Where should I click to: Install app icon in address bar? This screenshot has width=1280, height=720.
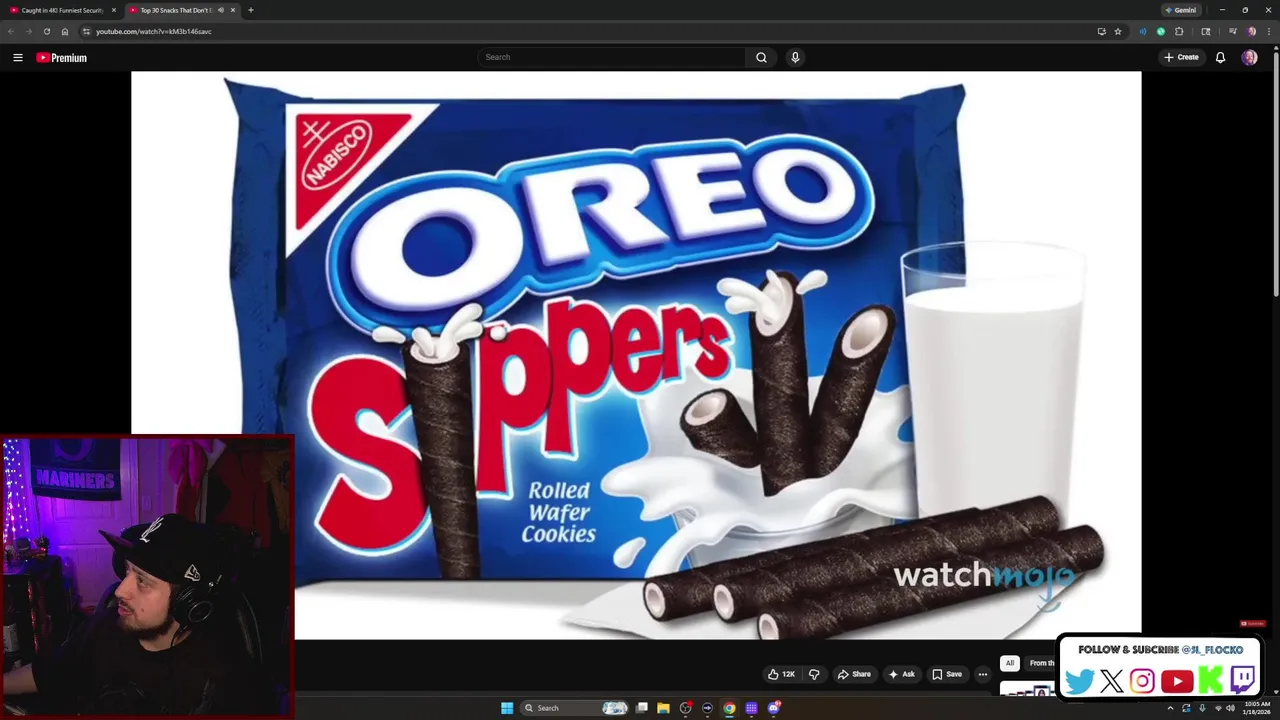coord(1102,31)
